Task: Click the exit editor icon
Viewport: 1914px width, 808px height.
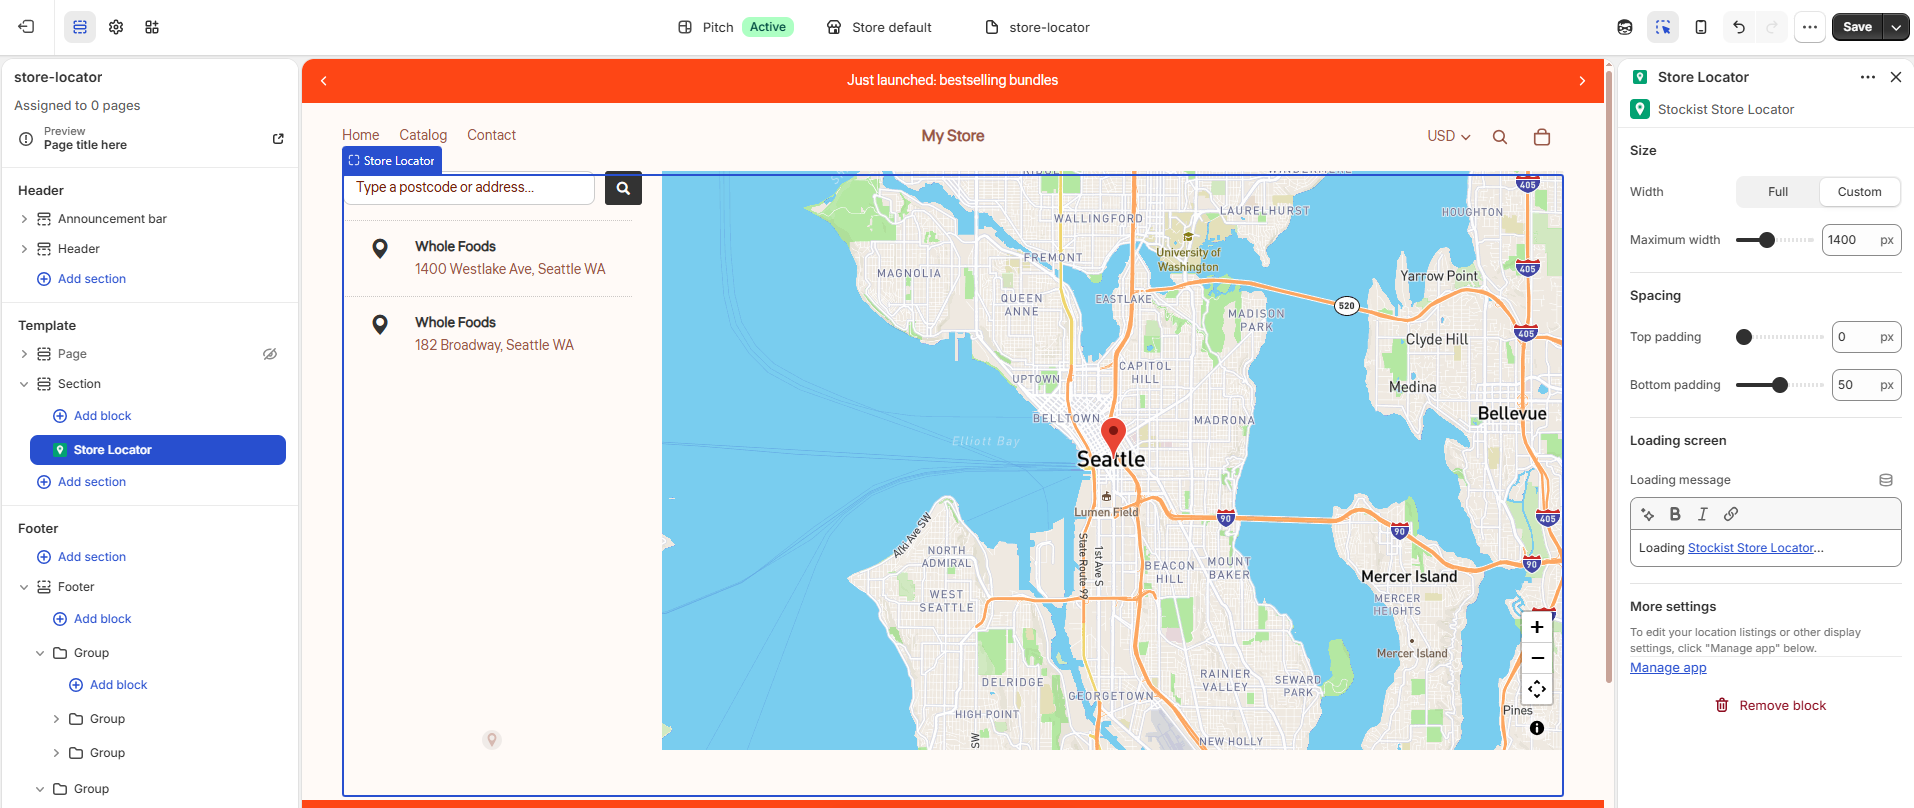Action: click(x=27, y=27)
